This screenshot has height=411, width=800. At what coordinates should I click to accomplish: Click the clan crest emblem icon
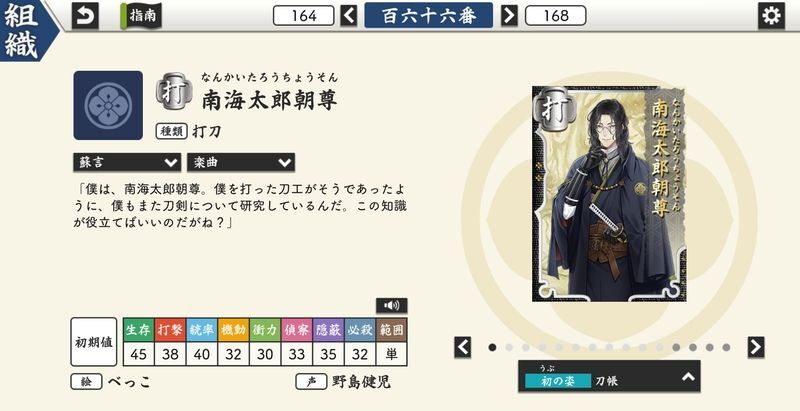click(108, 106)
